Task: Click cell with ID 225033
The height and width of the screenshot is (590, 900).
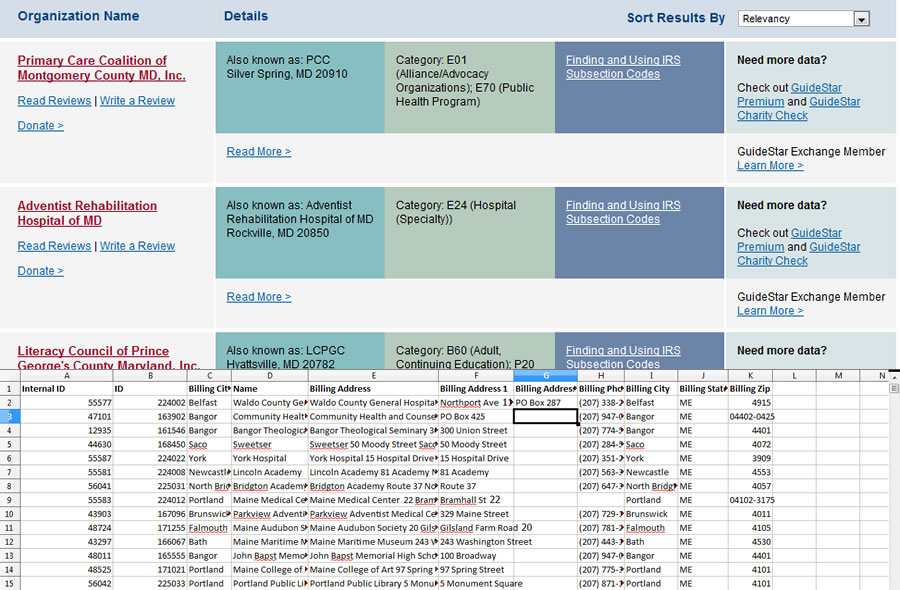Action: (x=150, y=584)
